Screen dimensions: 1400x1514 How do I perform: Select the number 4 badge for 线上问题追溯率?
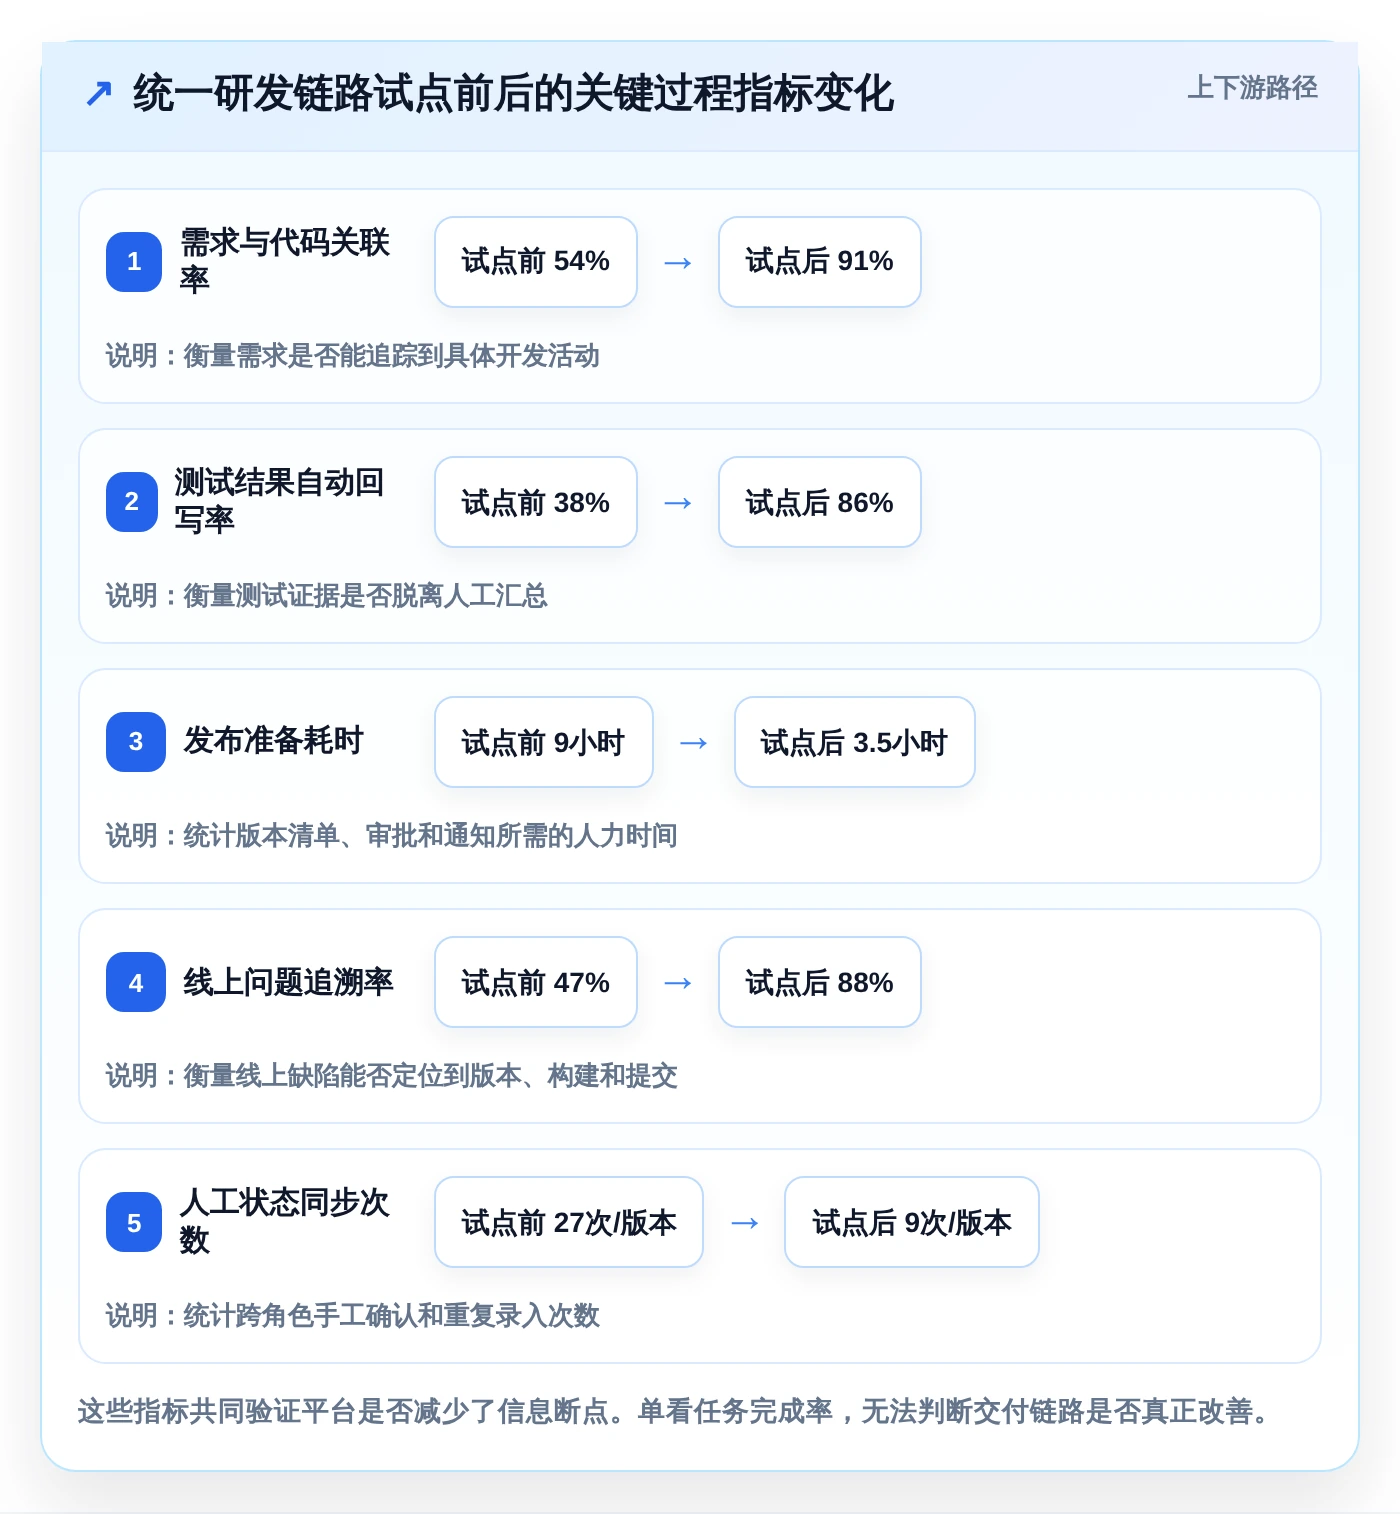(x=136, y=982)
